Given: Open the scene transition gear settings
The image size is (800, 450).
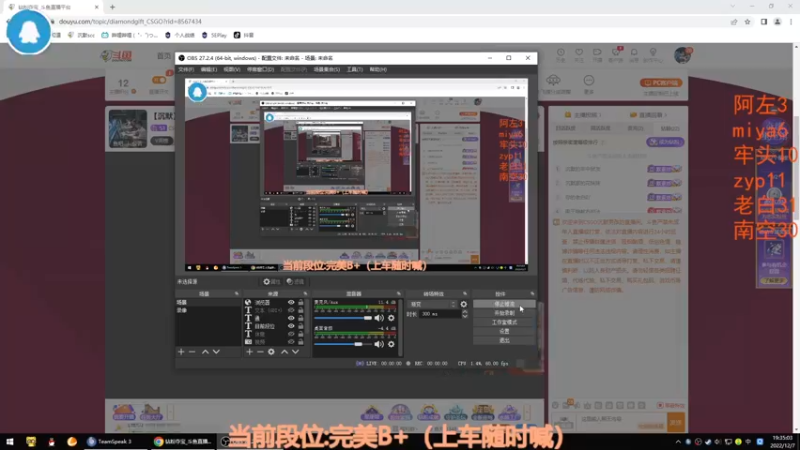Looking at the screenshot, I should [463, 304].
